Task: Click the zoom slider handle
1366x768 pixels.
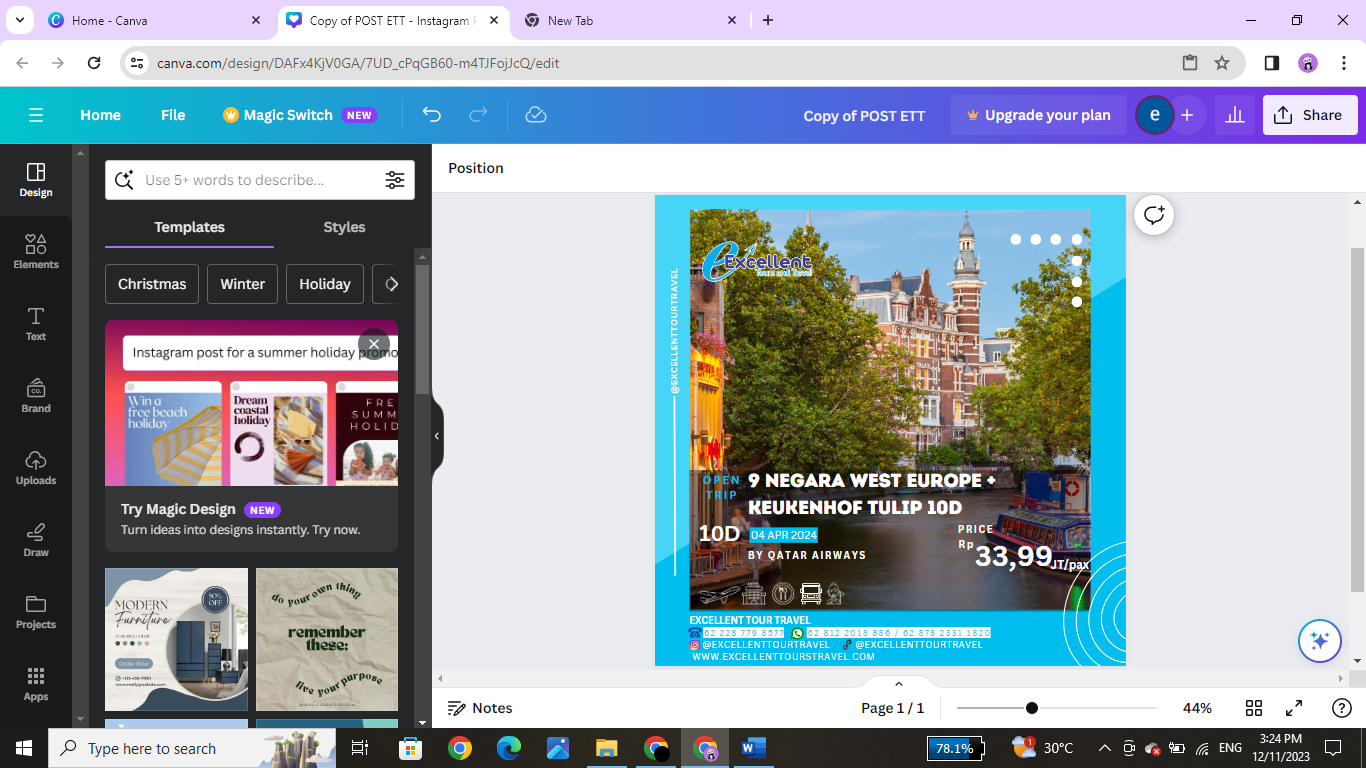Action: point(1031,708)
